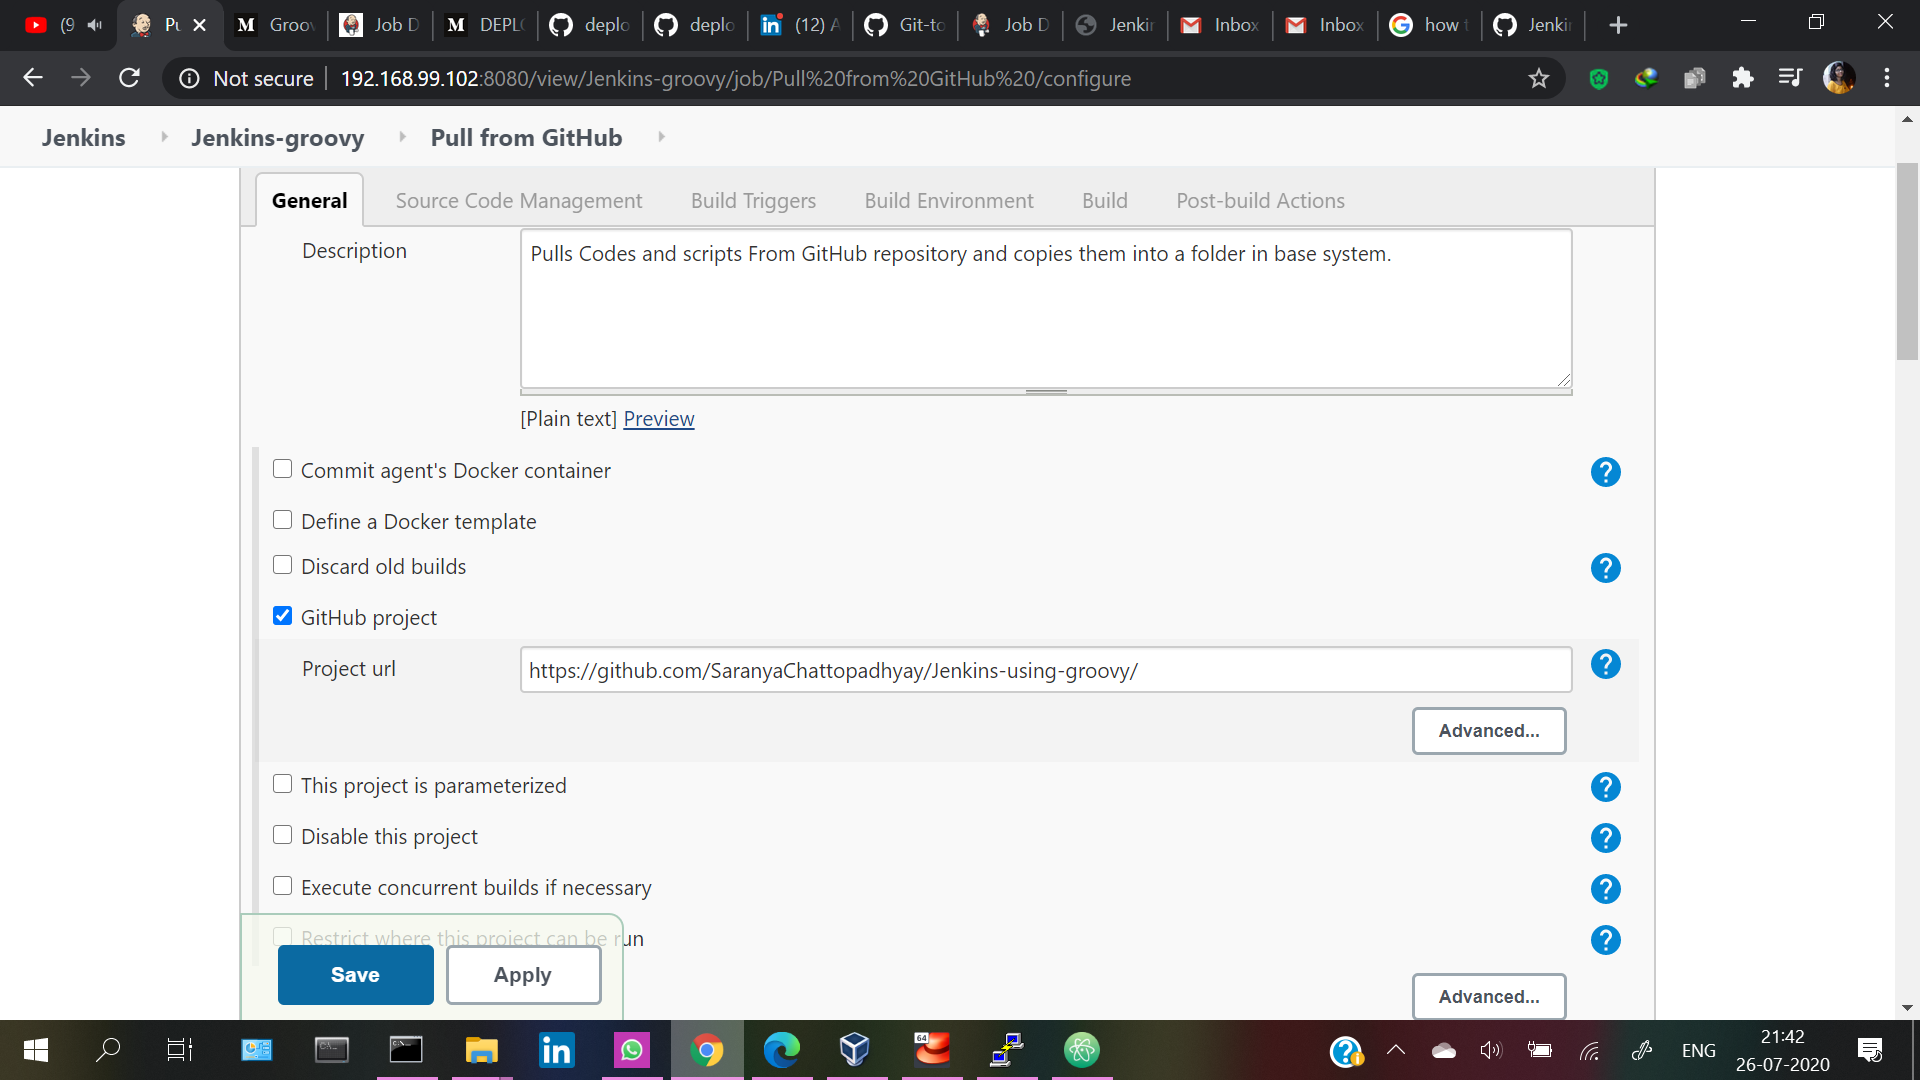
Task: Reload the Jenkins configure page
Action: point(129,78)
